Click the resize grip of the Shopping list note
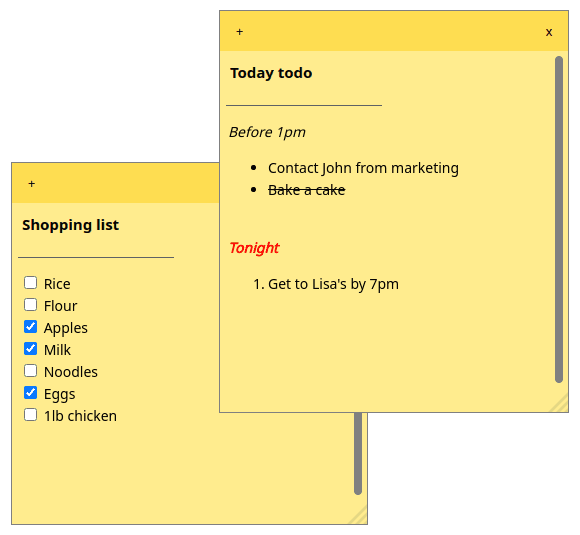 (x=359, y=516)
